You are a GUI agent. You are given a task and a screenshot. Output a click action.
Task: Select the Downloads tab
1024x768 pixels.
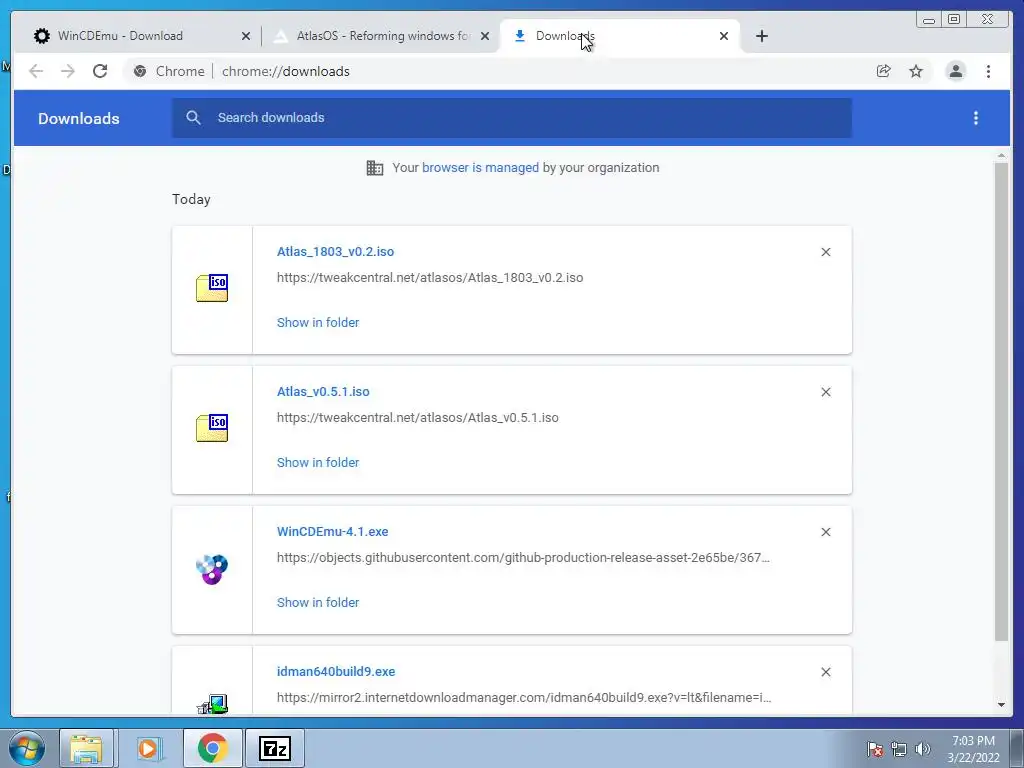tap(620, 36)
